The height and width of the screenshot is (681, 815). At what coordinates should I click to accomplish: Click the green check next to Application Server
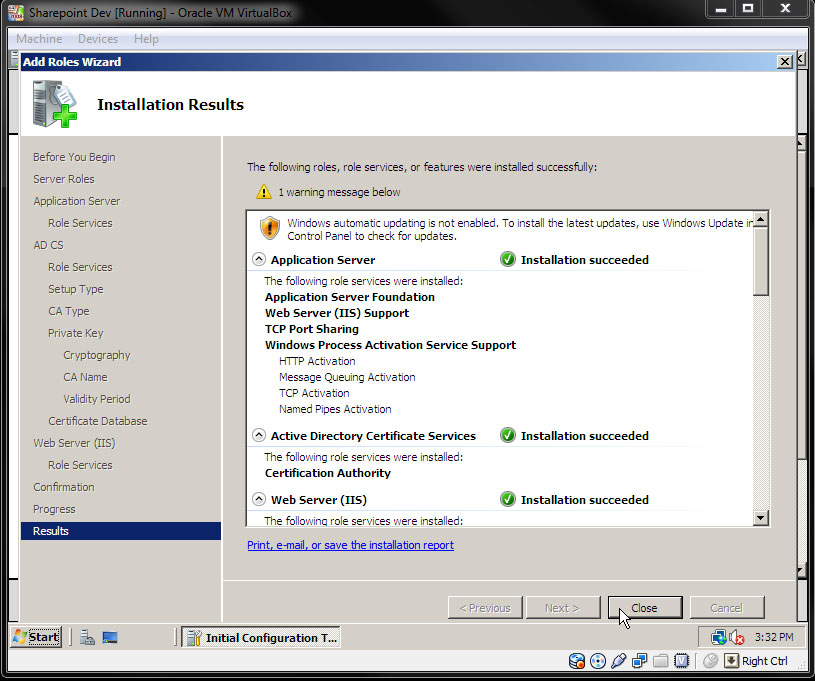[x=507, y=259]
